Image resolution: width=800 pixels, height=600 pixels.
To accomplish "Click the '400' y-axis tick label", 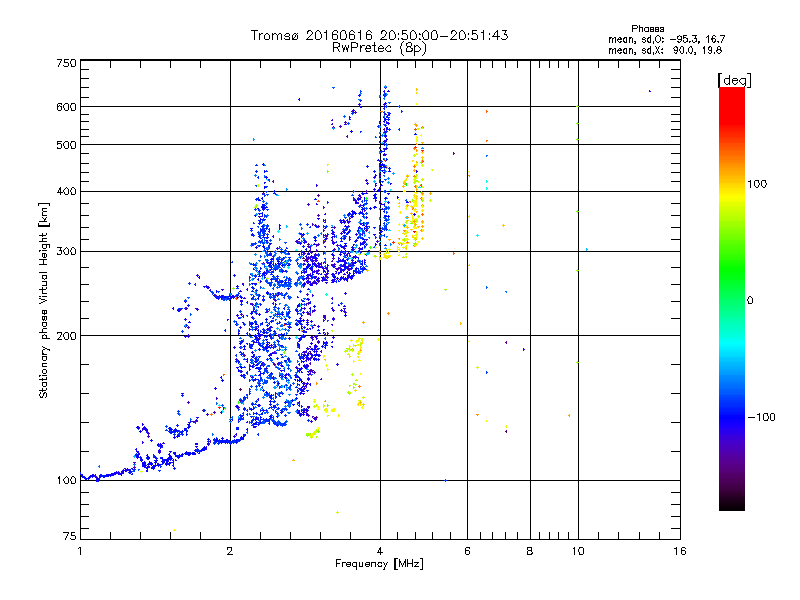I will pyautogui.click(x=67, y=192).
